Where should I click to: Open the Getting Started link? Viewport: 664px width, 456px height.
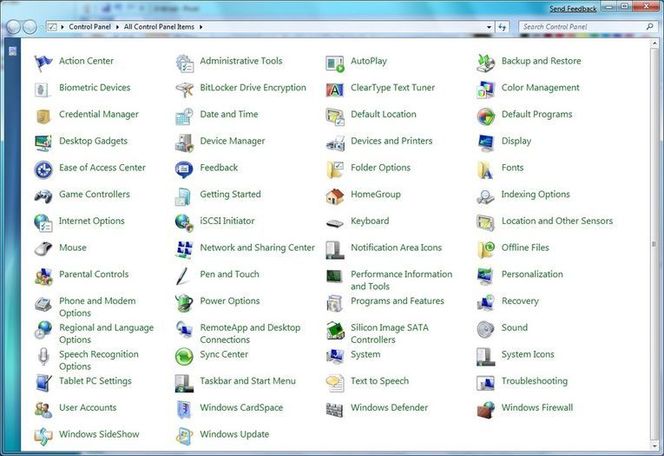pyautogui.click(x=230, y=194)
